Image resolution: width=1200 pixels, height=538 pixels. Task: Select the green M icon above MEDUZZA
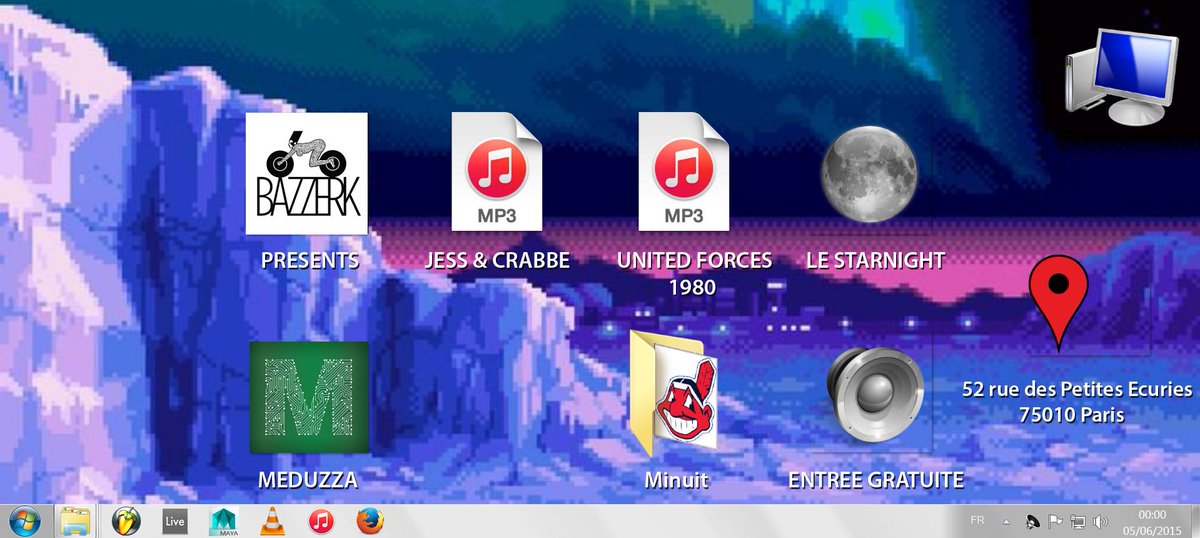[308, 397]
